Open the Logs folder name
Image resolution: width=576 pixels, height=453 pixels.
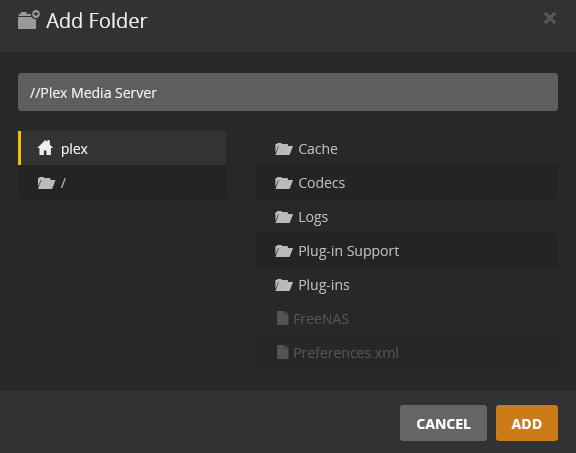point(313,217)
